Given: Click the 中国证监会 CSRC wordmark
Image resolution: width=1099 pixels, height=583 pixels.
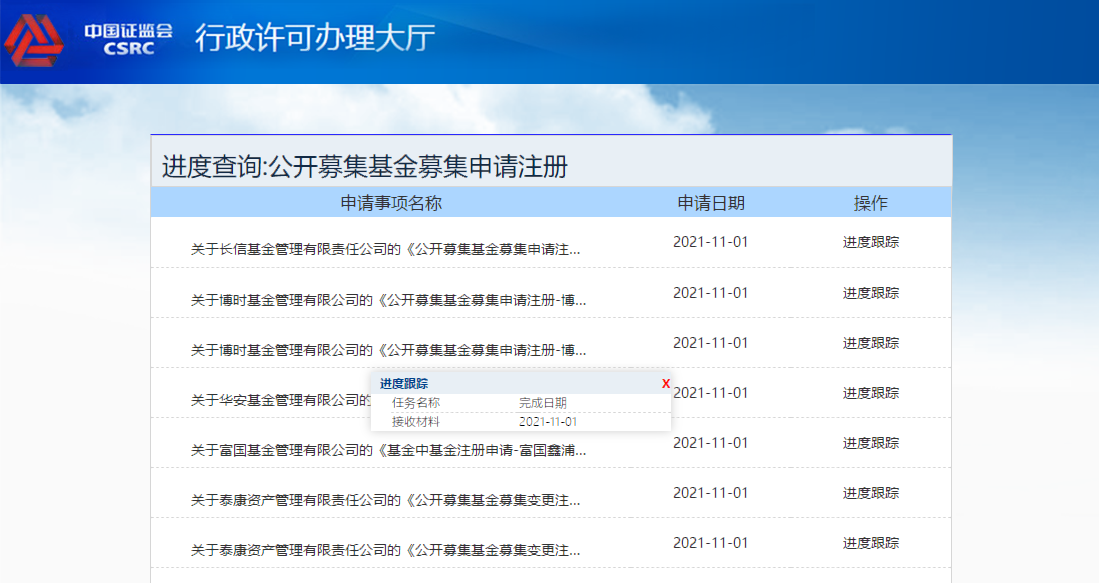Looking at the screenshot, I should [x=128, y=39].
